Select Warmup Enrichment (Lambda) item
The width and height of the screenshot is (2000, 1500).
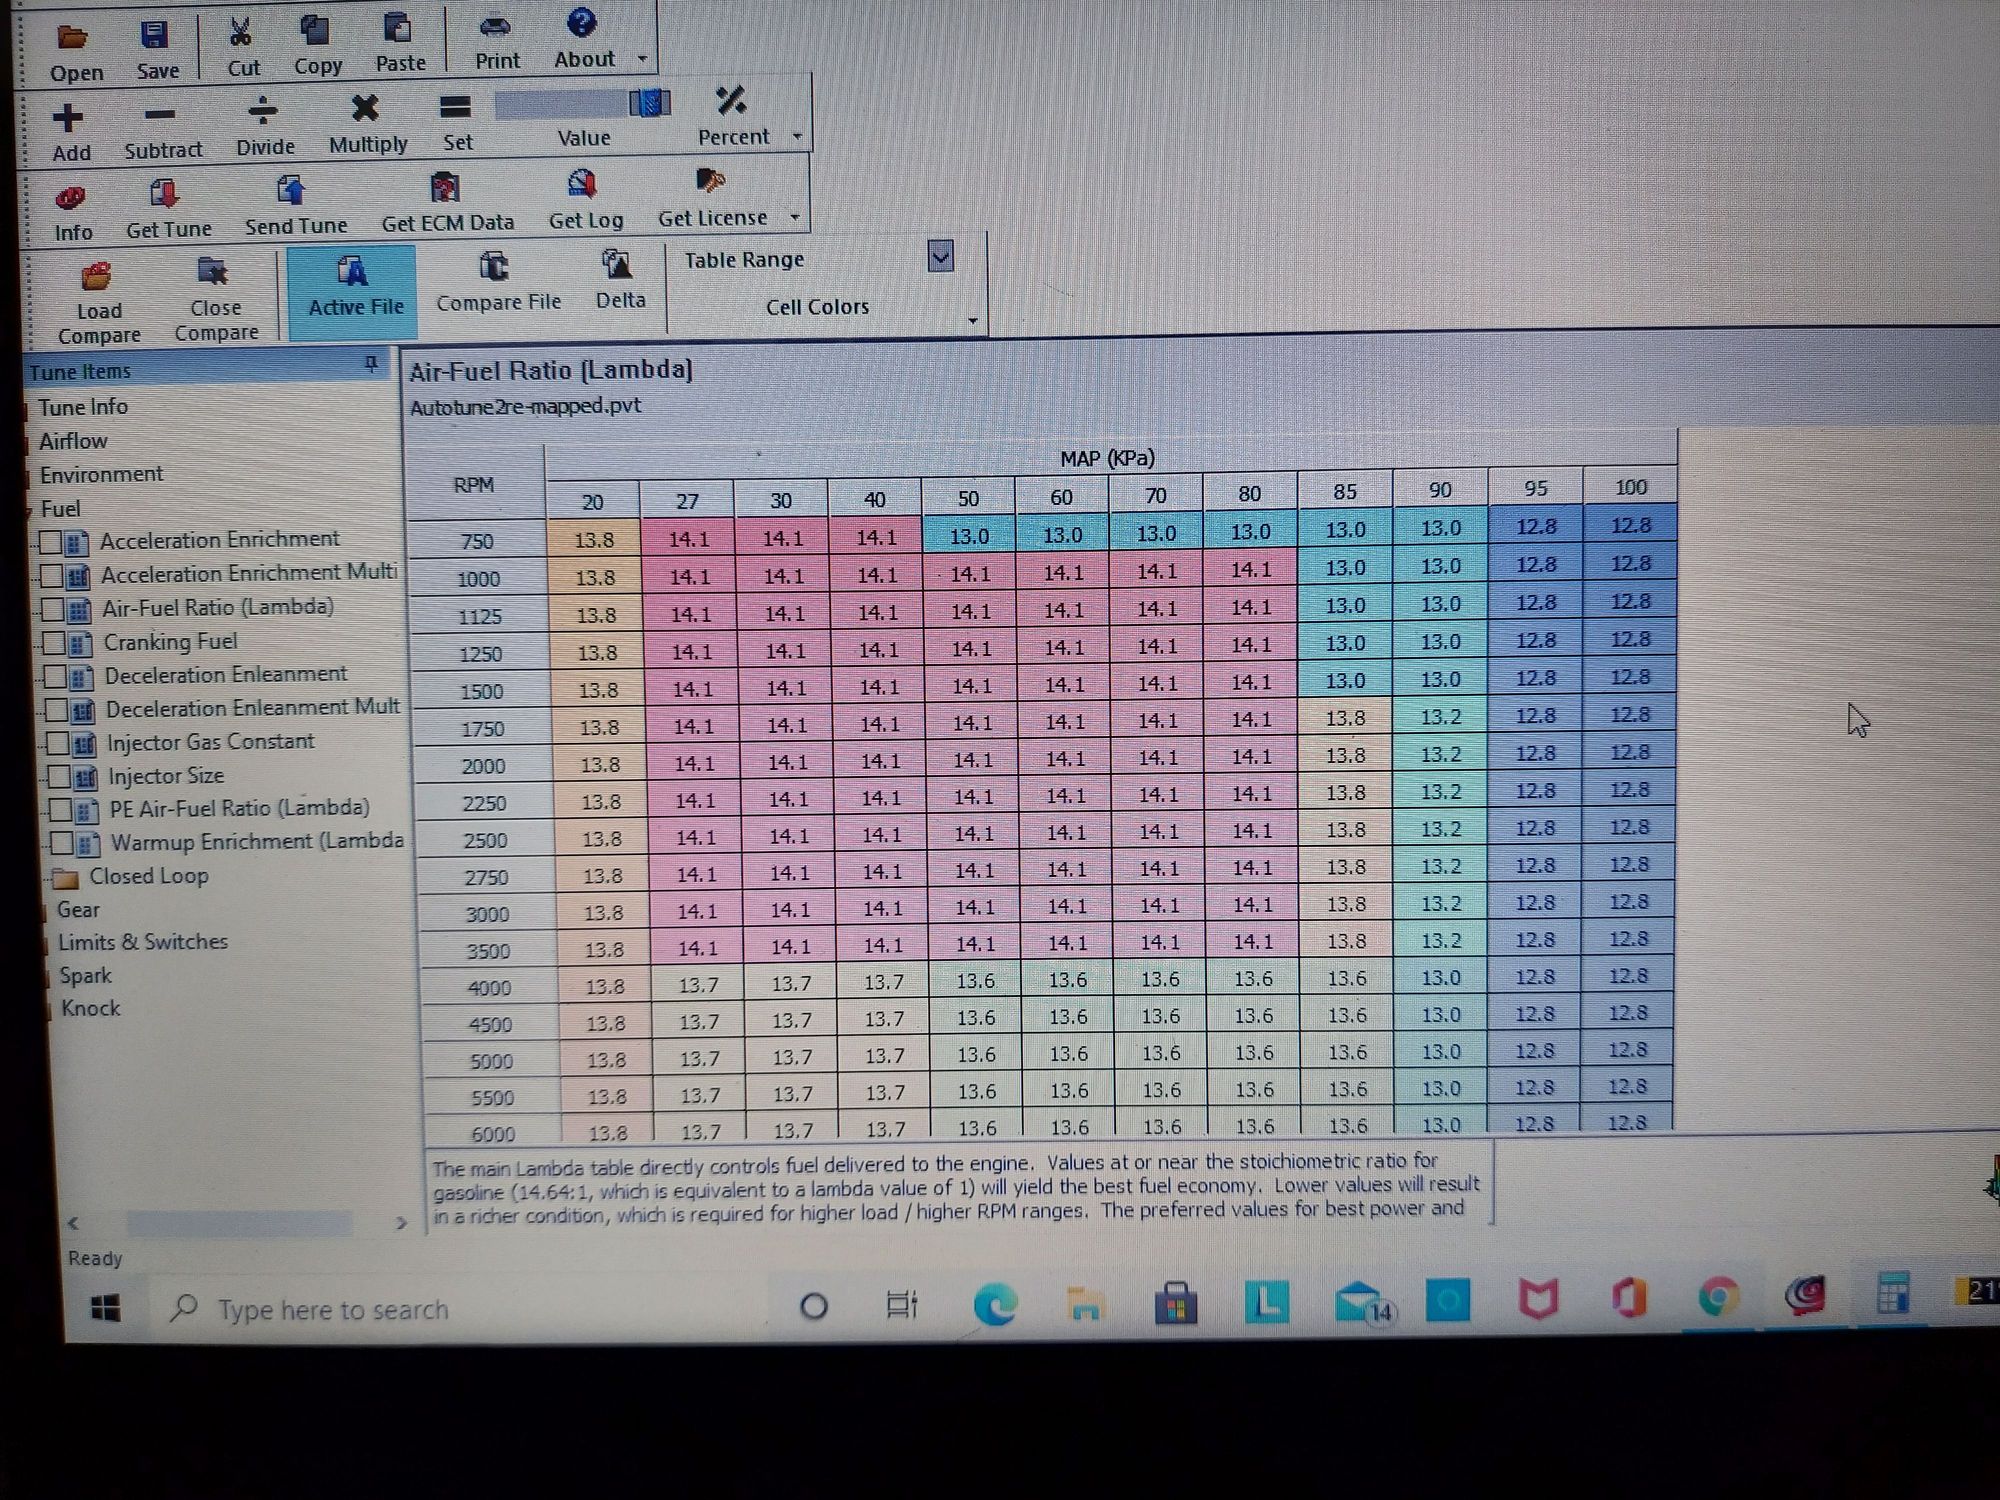tap(256, 842)
